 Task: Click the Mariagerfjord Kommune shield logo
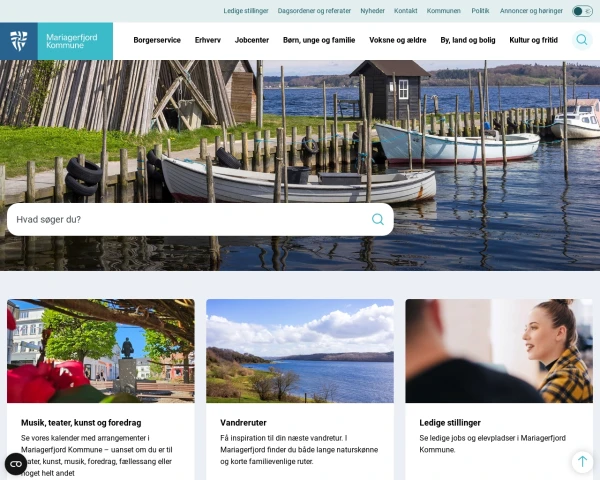pos(19,41)
